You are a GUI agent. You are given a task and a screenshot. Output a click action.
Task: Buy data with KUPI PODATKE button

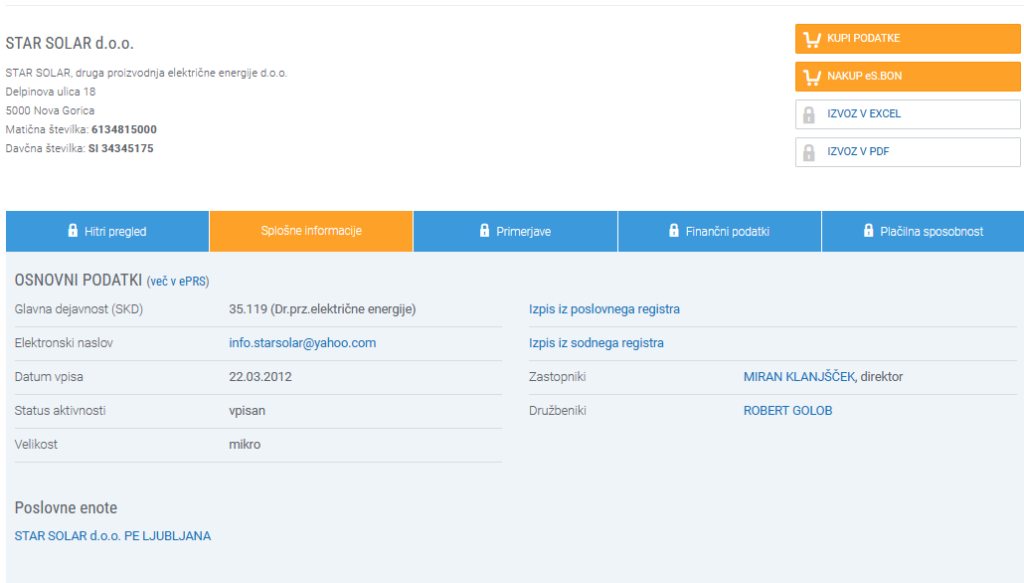(908, 39)
